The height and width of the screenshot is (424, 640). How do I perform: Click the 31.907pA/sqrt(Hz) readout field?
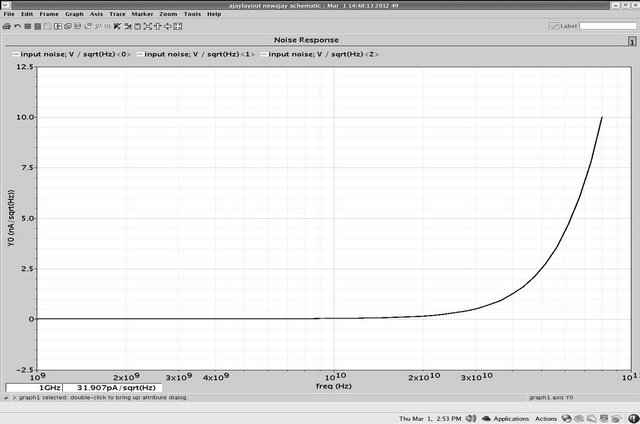pyautogui.click(x=113, y=388)
